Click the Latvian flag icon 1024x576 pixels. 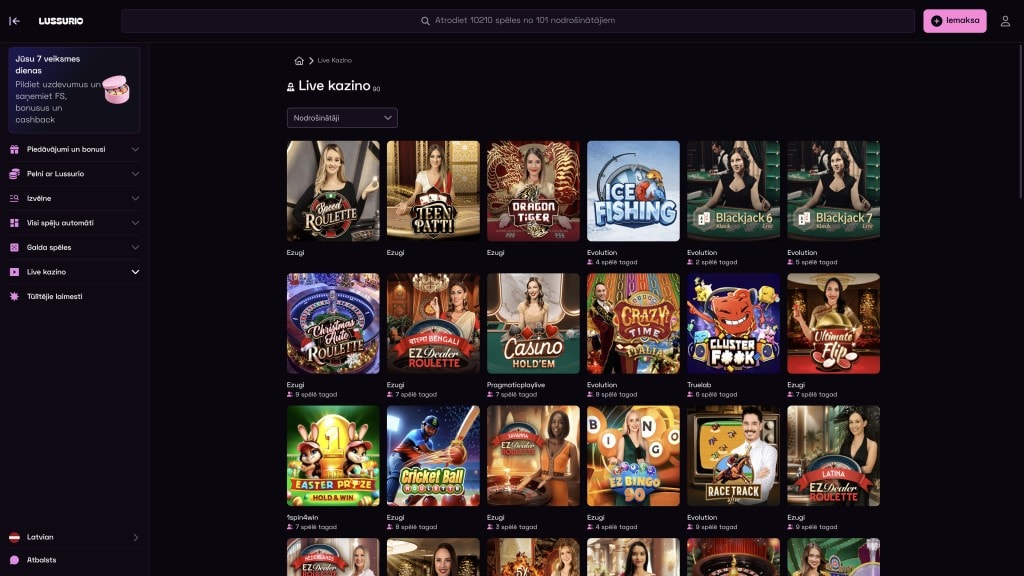tap(14, 537)
